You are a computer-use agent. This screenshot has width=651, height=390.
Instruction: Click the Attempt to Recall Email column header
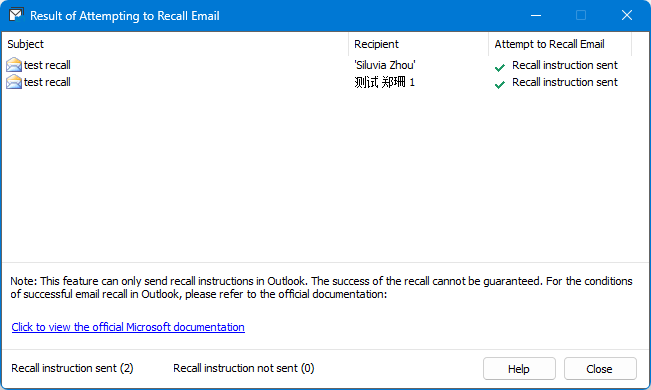(x=560, y=44)
